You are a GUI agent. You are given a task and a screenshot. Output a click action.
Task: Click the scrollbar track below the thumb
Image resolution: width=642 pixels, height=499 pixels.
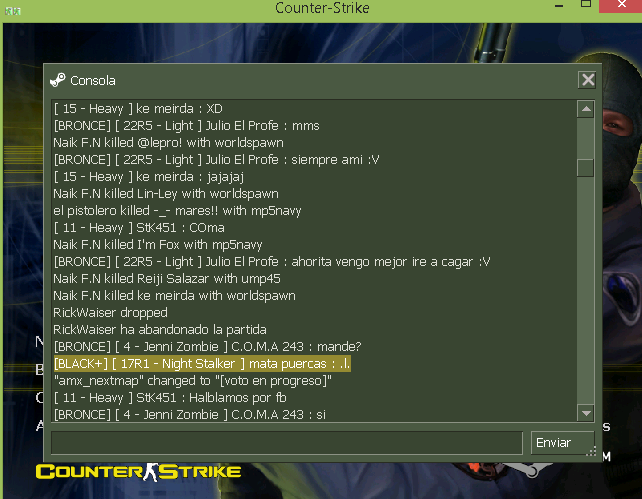click(585, 291)
